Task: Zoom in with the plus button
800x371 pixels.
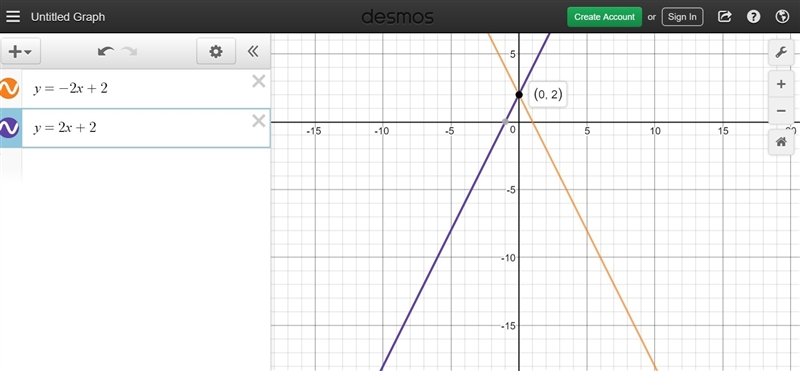Action: point(781,84)
